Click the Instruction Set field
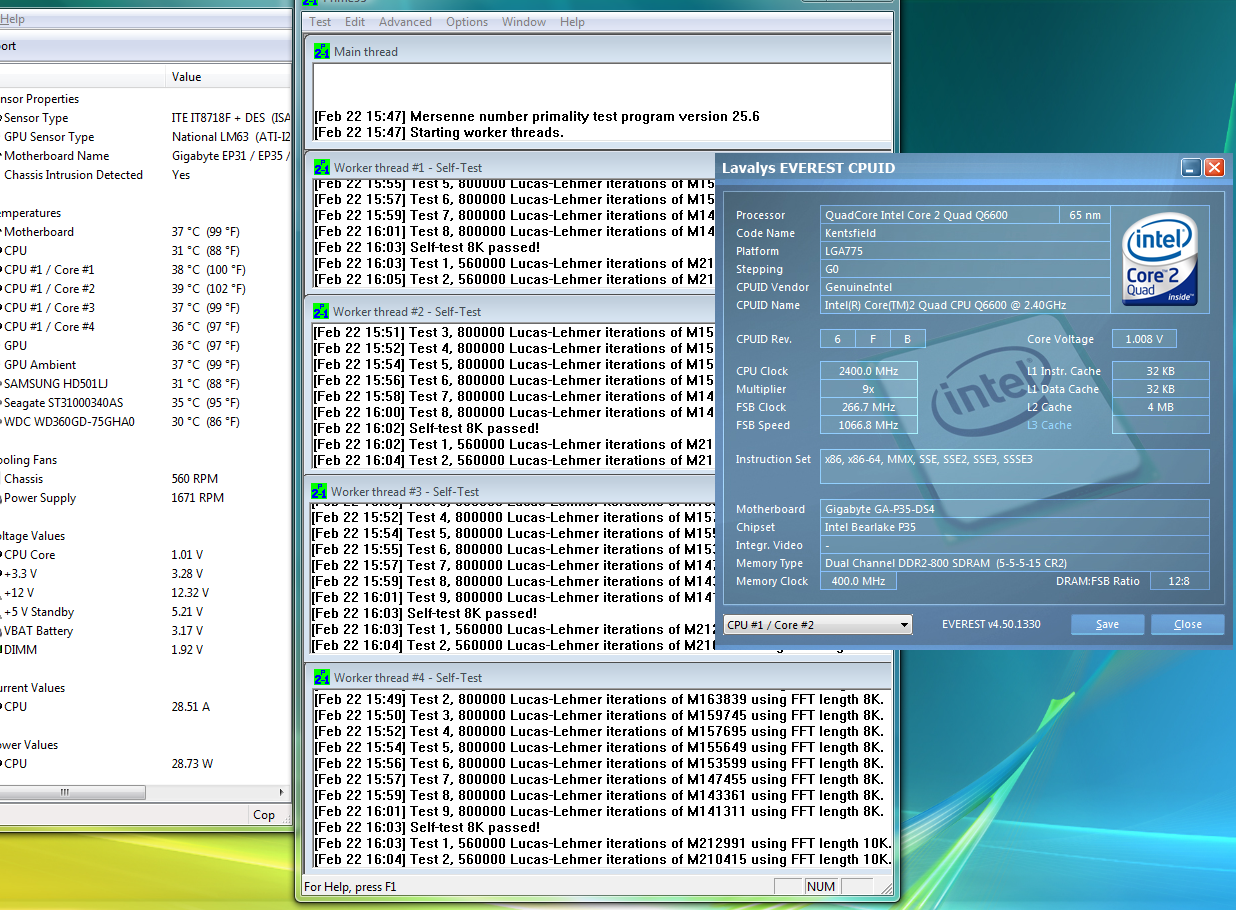Screen dimensions: 1236x910 (x=1015, y=466)
